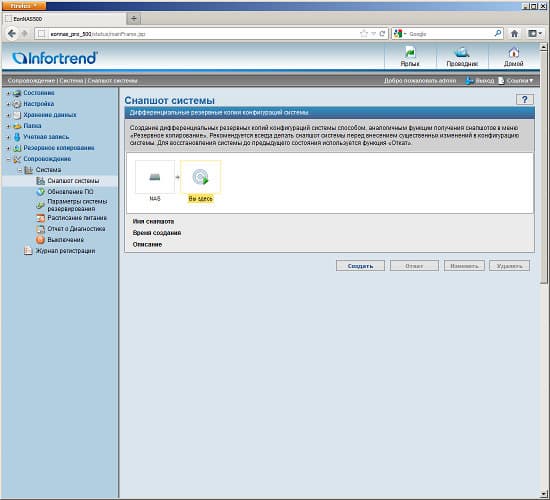Click the scrollbar down arrow
550x500 pixels.
point(543,494)
